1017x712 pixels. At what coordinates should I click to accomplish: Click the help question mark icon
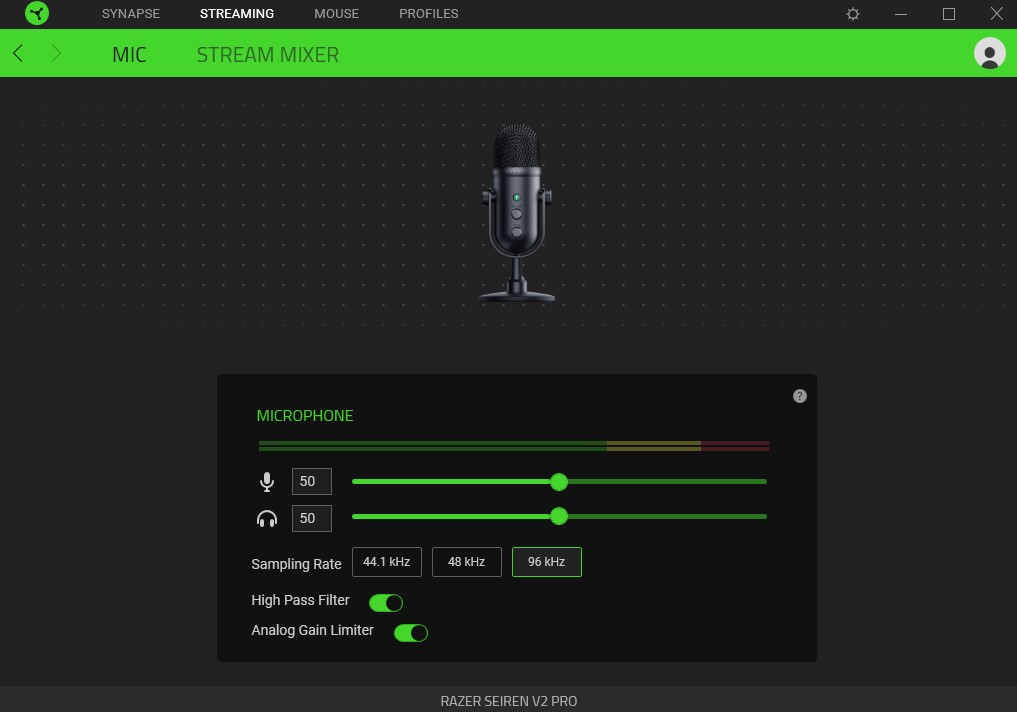point(799,396)
